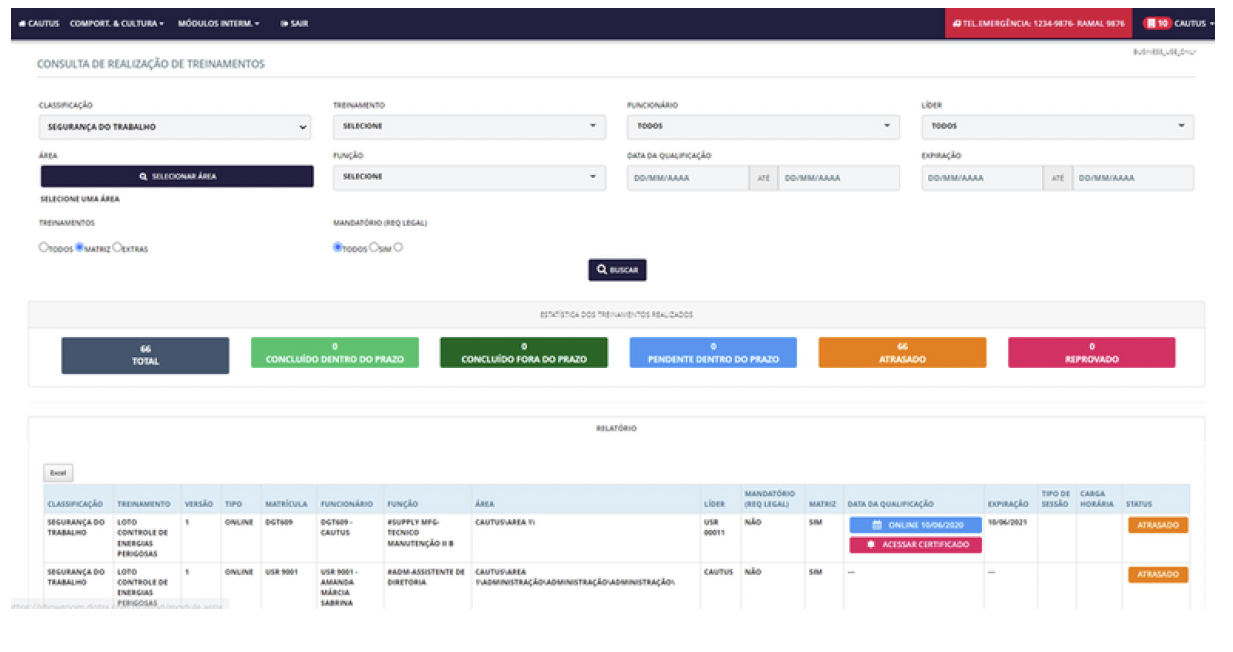Click the green Concluído Dentro do Prazo card
Screen dimensions: 1233x652
(334, 353)
